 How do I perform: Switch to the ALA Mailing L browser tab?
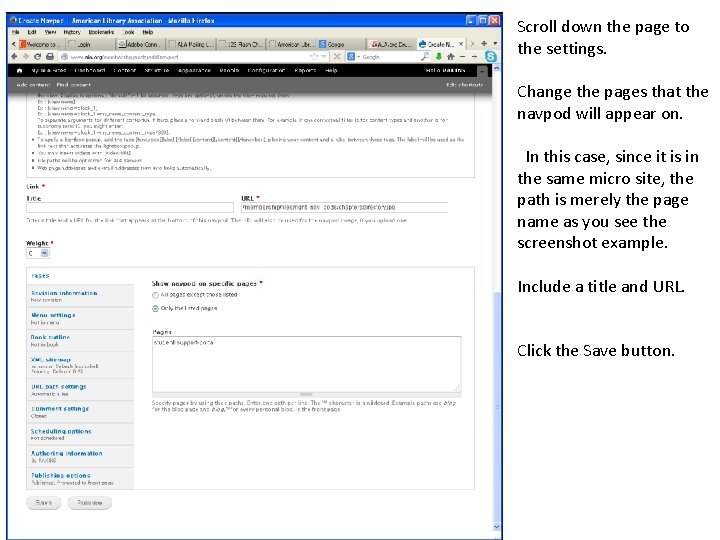(x=190, y=45)
